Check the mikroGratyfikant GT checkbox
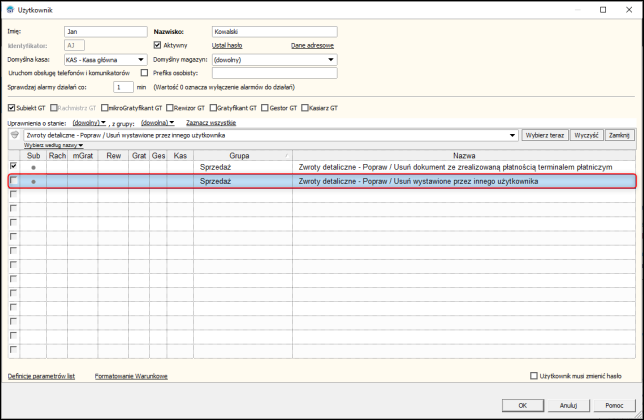Image resolution: width=644 pixels, height=420 pixels. (104, 108)
